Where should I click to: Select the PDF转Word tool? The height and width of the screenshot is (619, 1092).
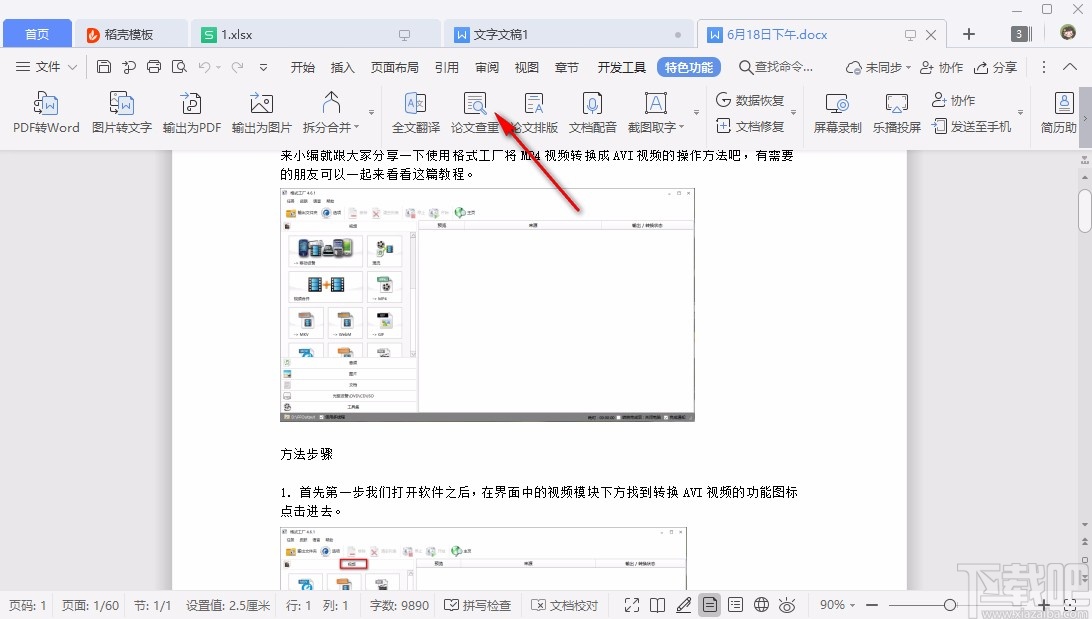(45, 110)
